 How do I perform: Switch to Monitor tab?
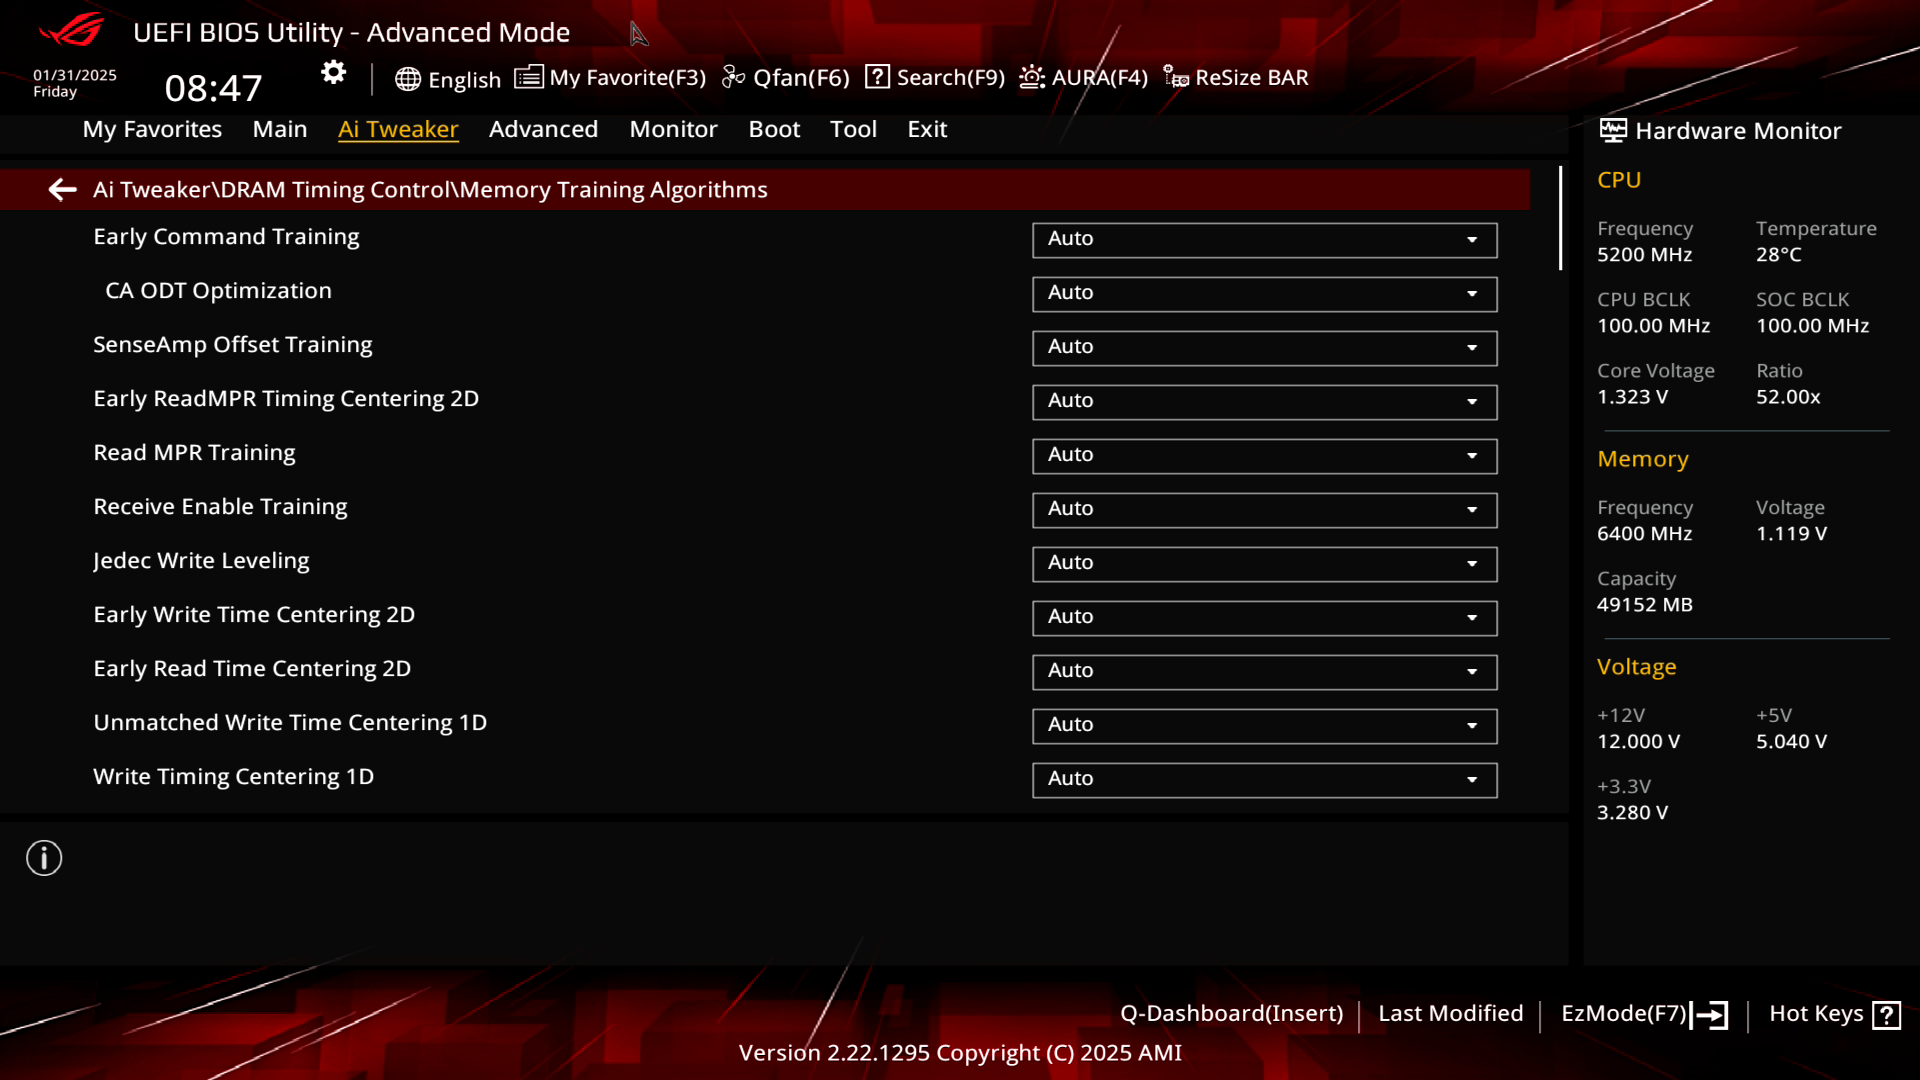(674, 128)
